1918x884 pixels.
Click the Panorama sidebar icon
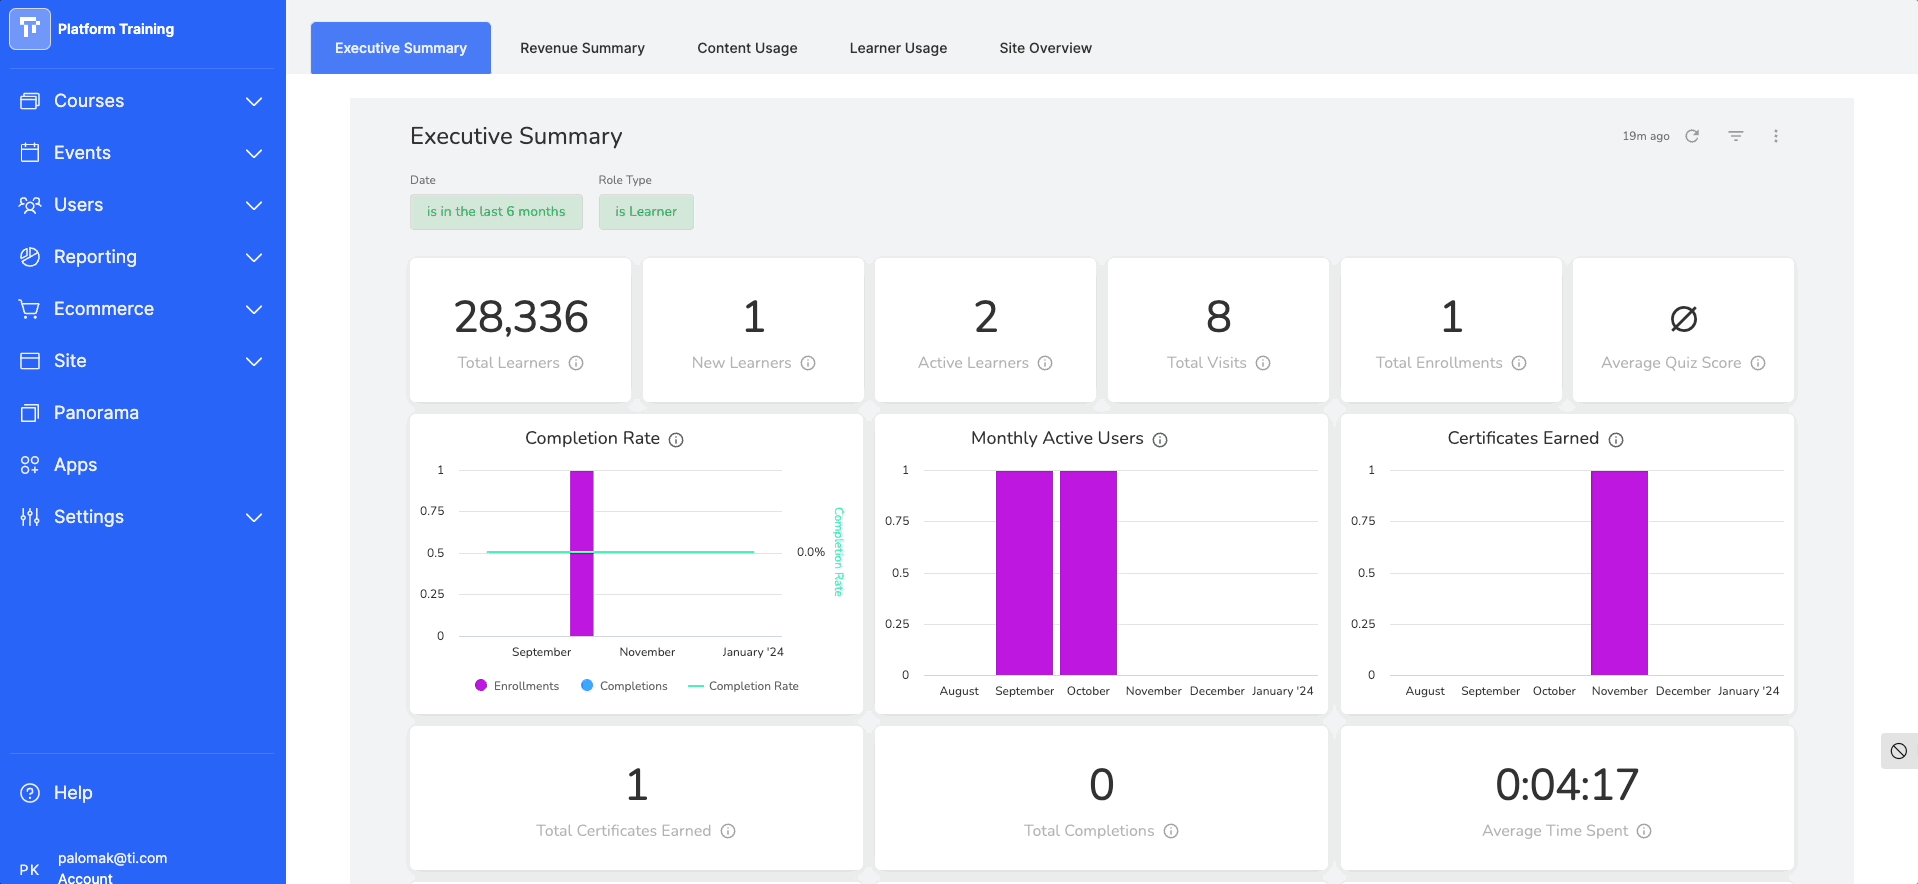click(30, 413)
